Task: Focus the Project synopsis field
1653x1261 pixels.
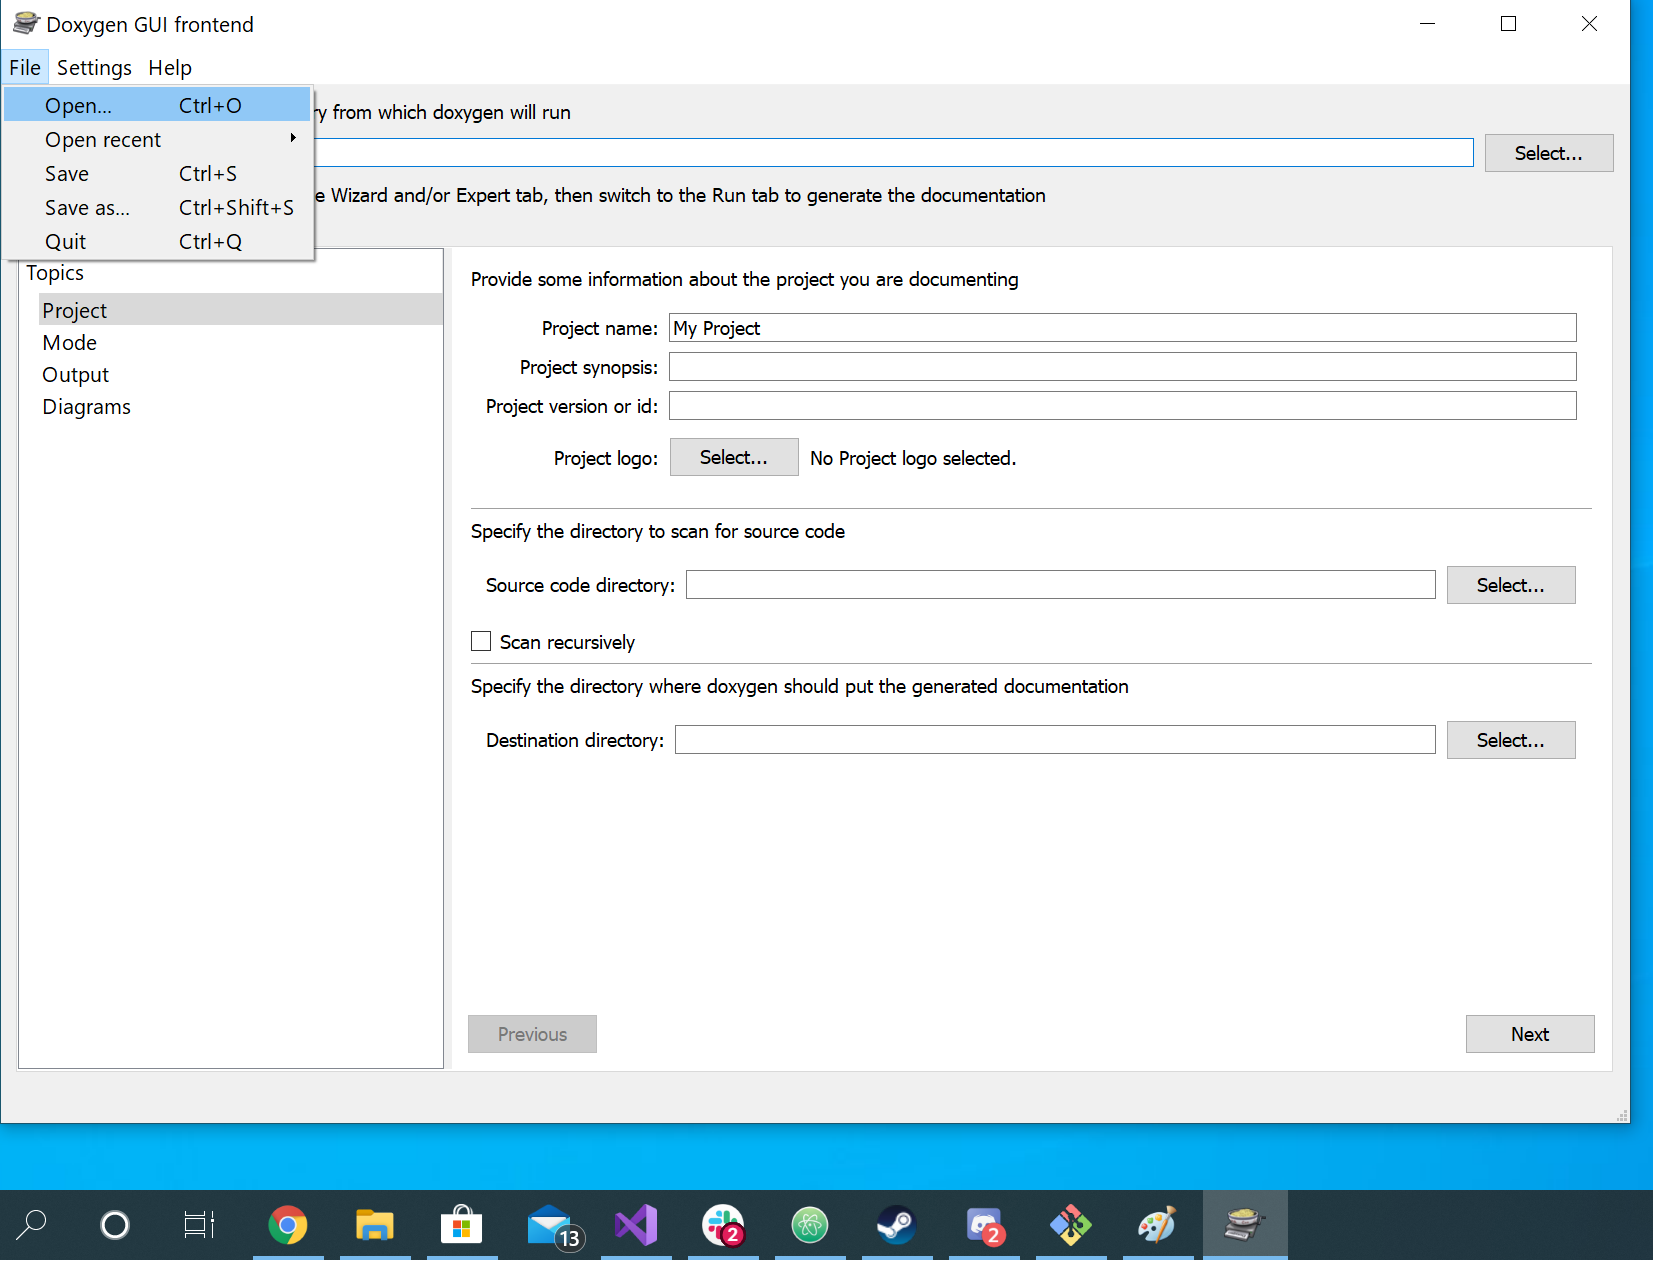Action: pyautogui.click(x=1122, y=367)
